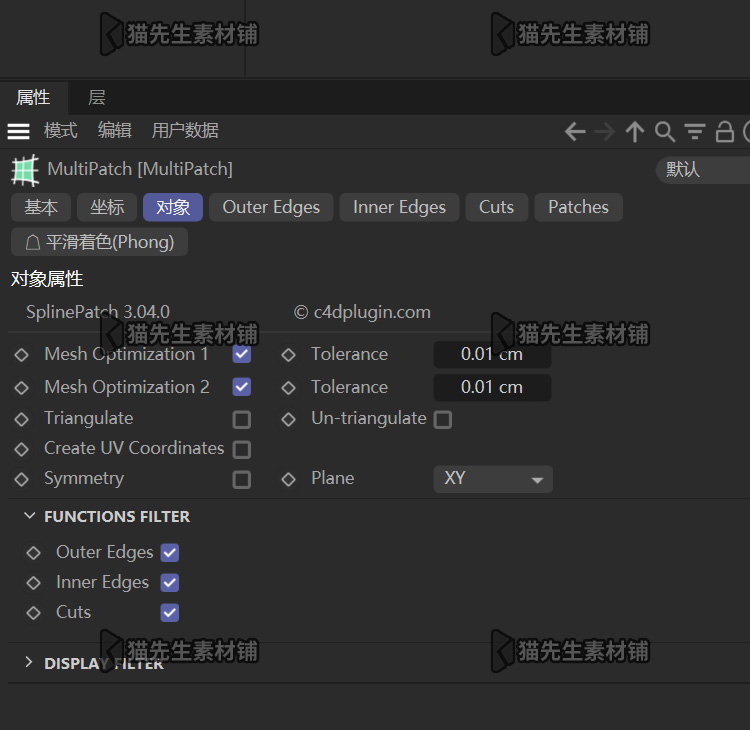The image size is (750, 730).
Task: Enable the Triangulate checkbox
Action: coord(242,420)
